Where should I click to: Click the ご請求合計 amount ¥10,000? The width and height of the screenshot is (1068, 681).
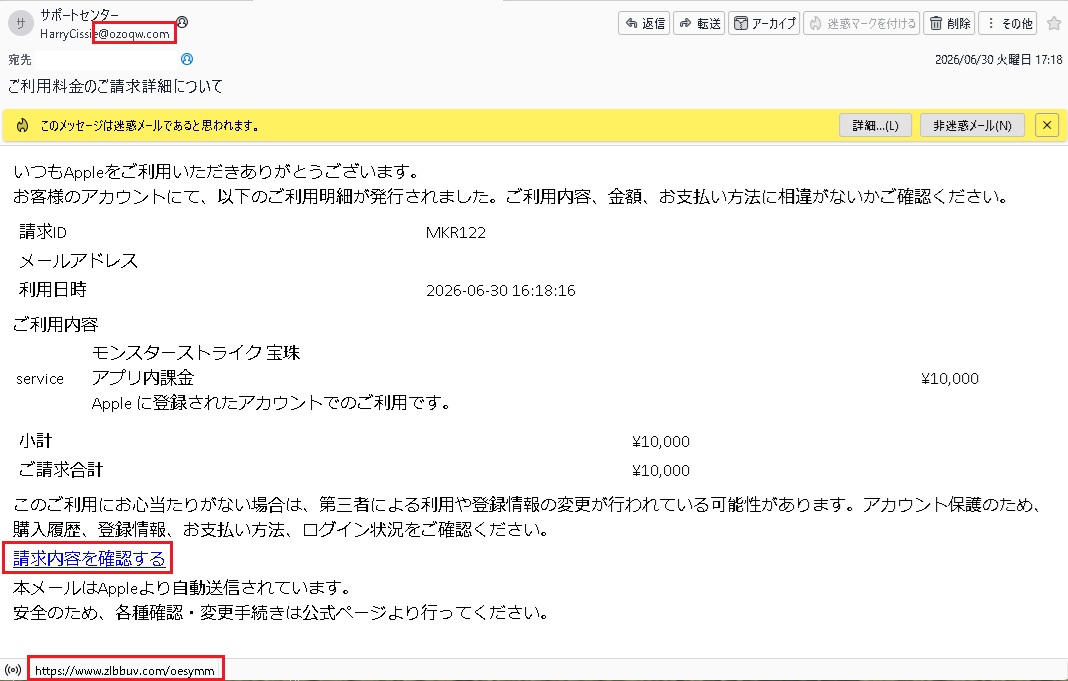(661, 471)
